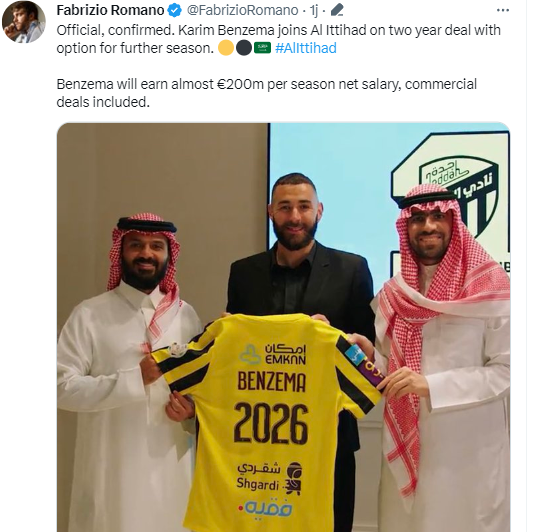Click the Fabrizio Romano display name

pyautogui.click(x=110, y=10)
